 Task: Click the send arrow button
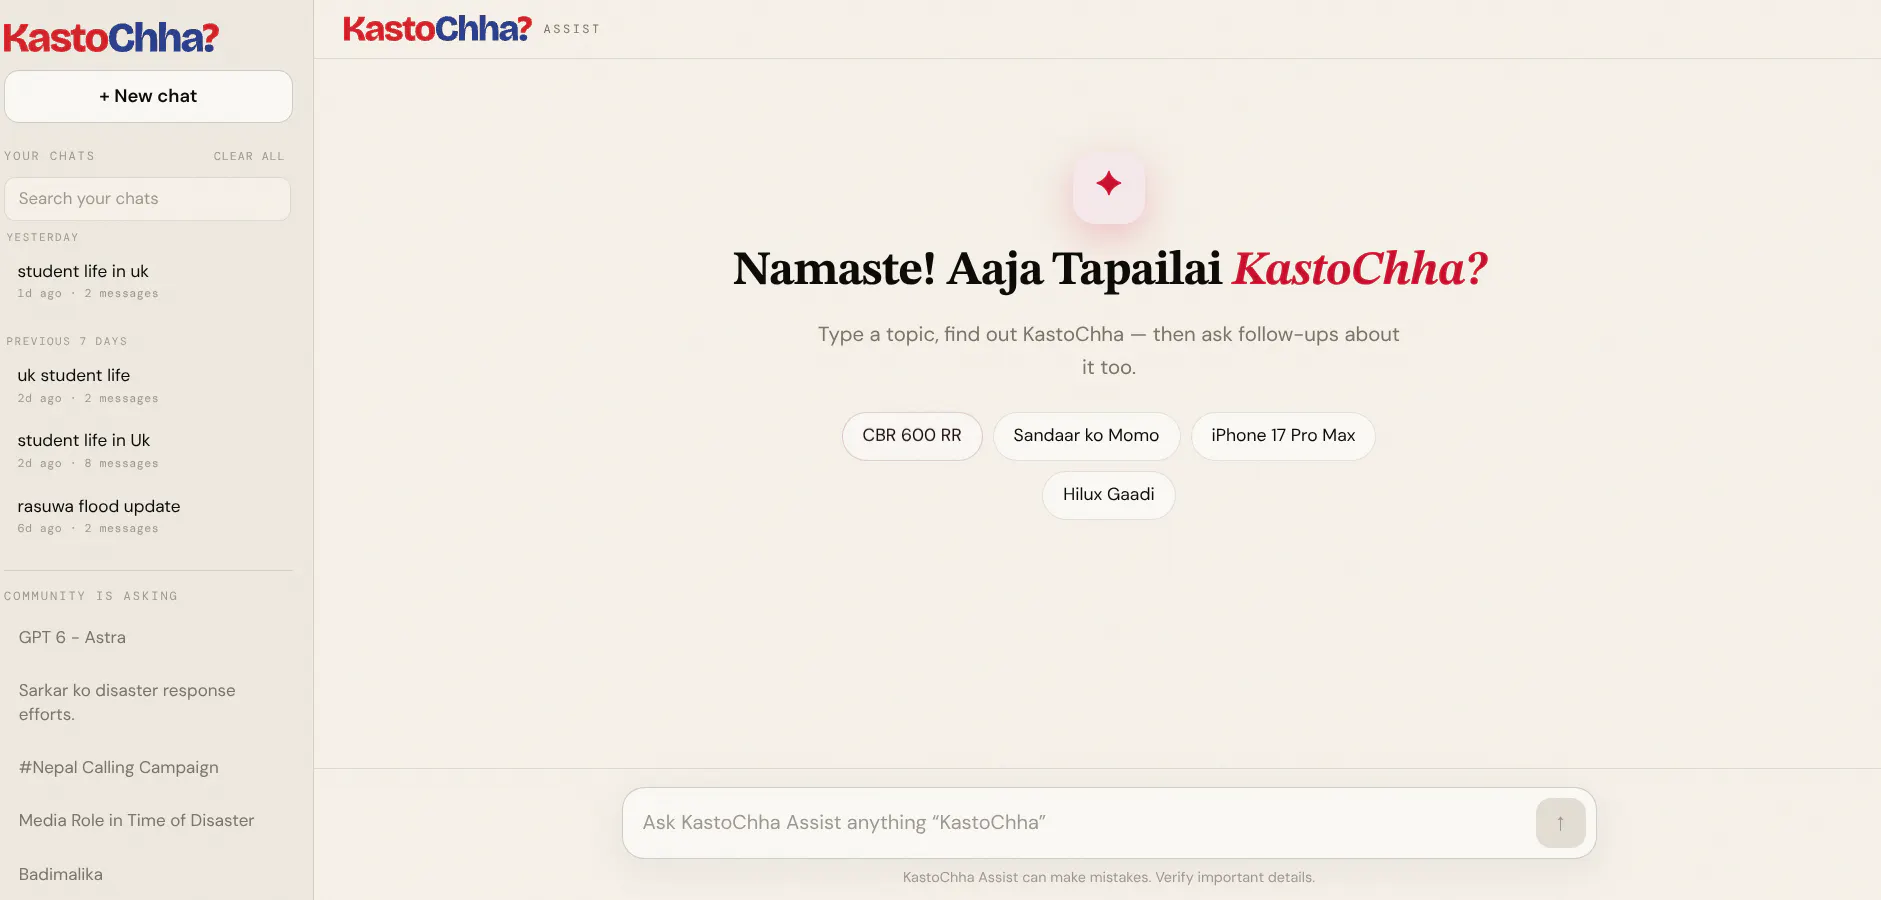pos(1560,823)
